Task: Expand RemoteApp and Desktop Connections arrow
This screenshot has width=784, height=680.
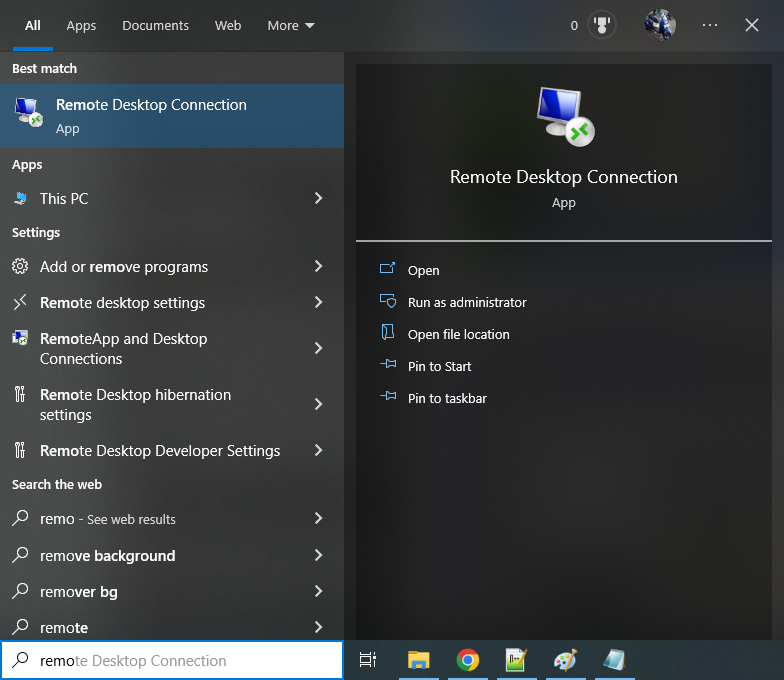Action: [318, 348]
